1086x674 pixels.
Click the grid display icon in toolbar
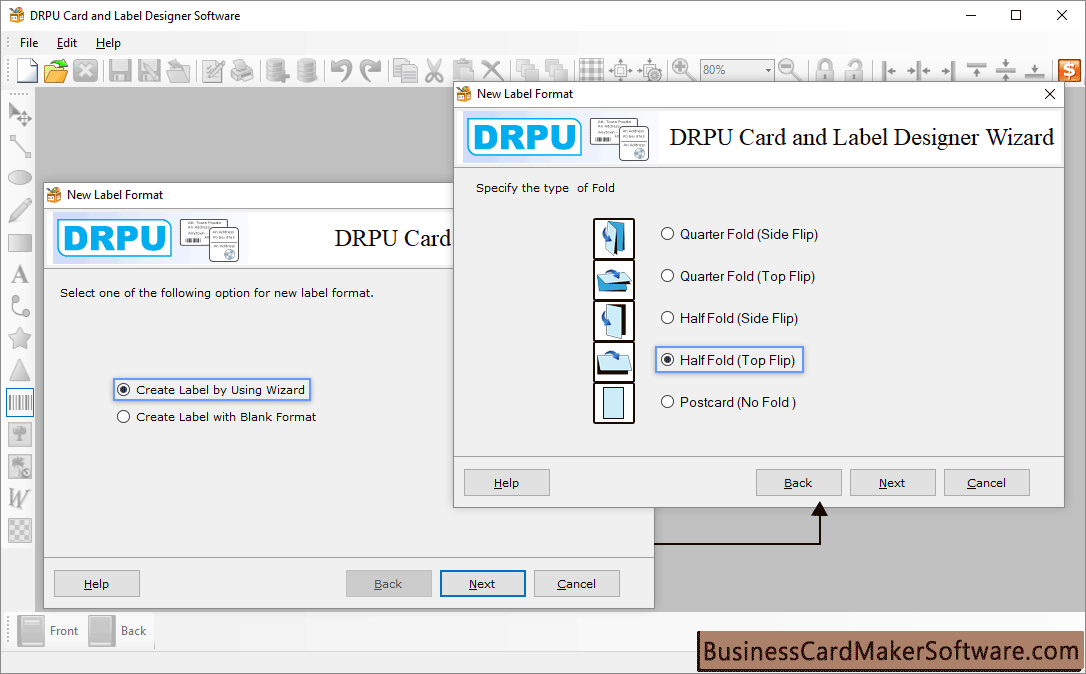(x=591, y=70)
